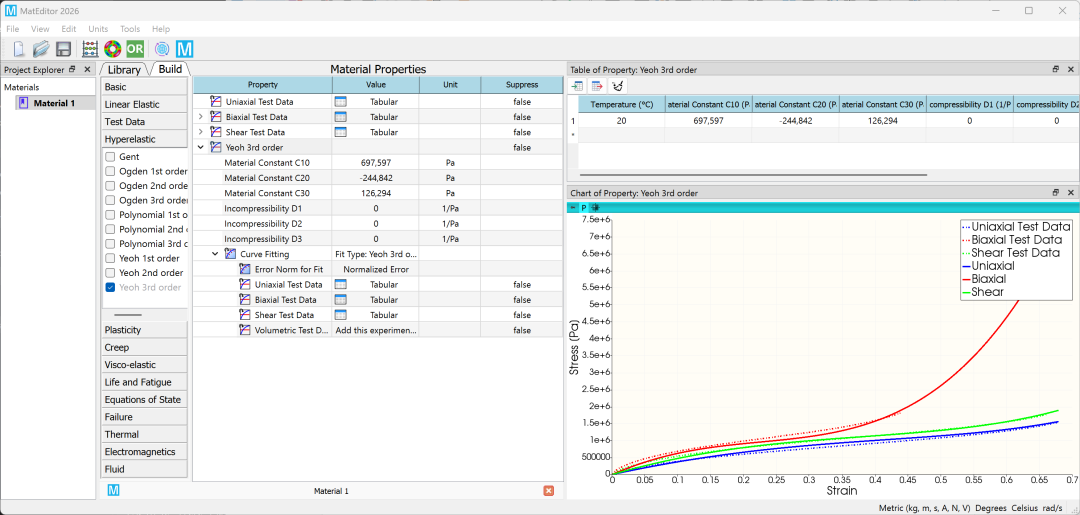Open the Visco-elastic category button

144,365
